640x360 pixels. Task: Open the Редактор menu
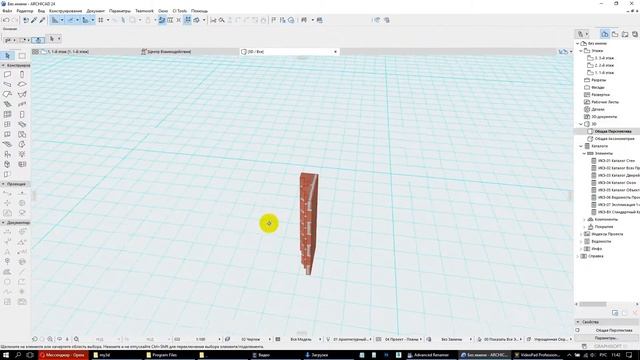point(24,11)
